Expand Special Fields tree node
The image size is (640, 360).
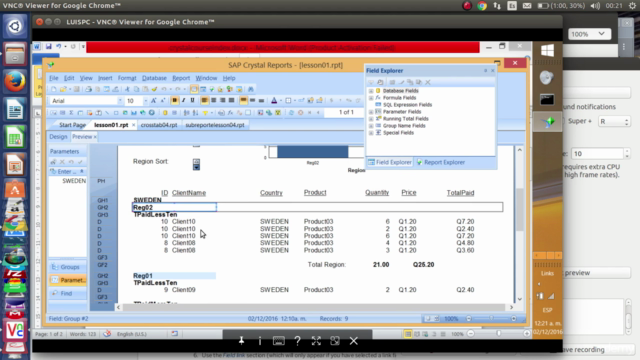(x=371, y=133)
